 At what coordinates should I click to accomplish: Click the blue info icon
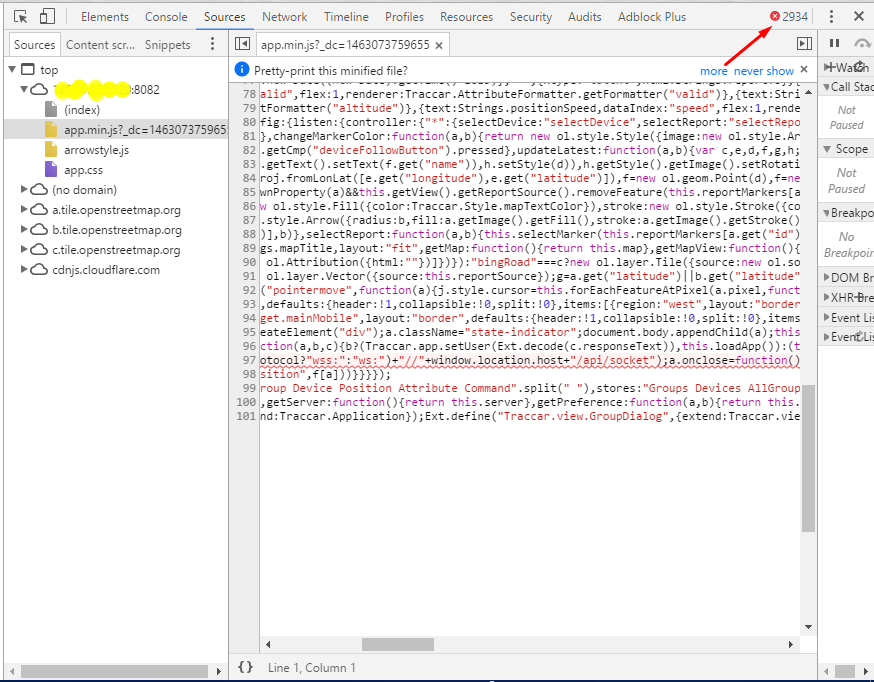241,70
